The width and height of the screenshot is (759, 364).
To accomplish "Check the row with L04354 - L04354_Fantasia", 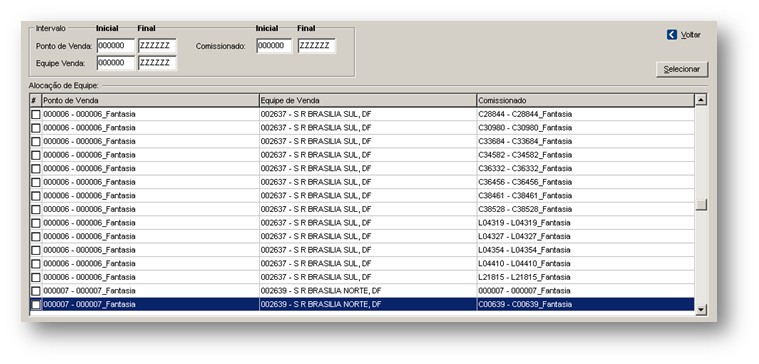I will [x=36, y=250].
